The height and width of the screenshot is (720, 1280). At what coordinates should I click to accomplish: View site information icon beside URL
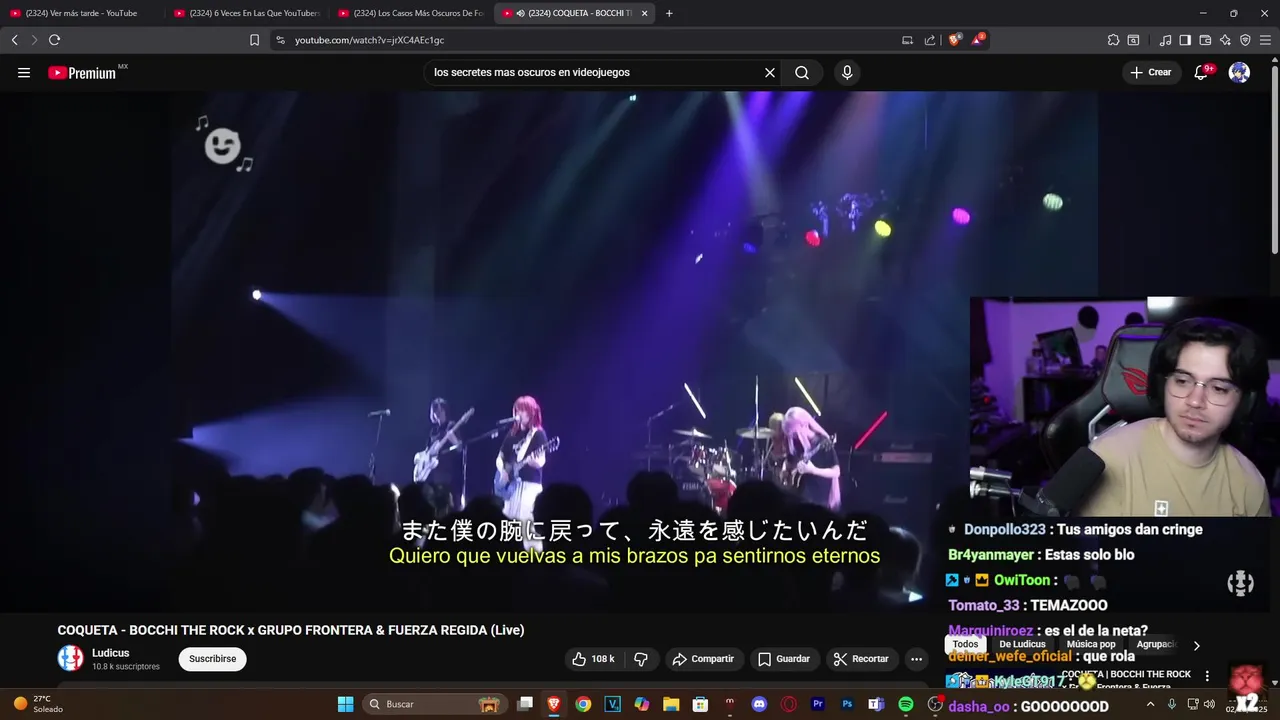pyautogui.click(x=280, y=40)
